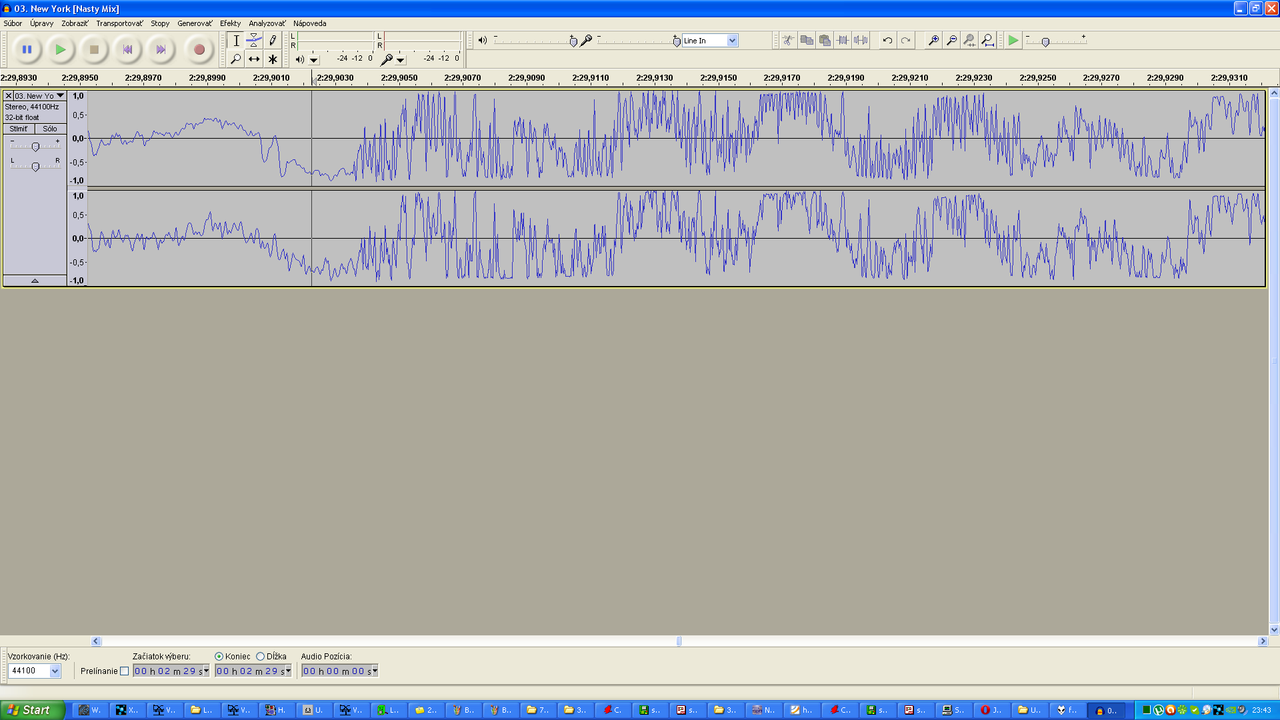Click the Copy icon in edit toolbar
The width and height of the screenshot is (1280, 720).
click(x=806, y=40)
